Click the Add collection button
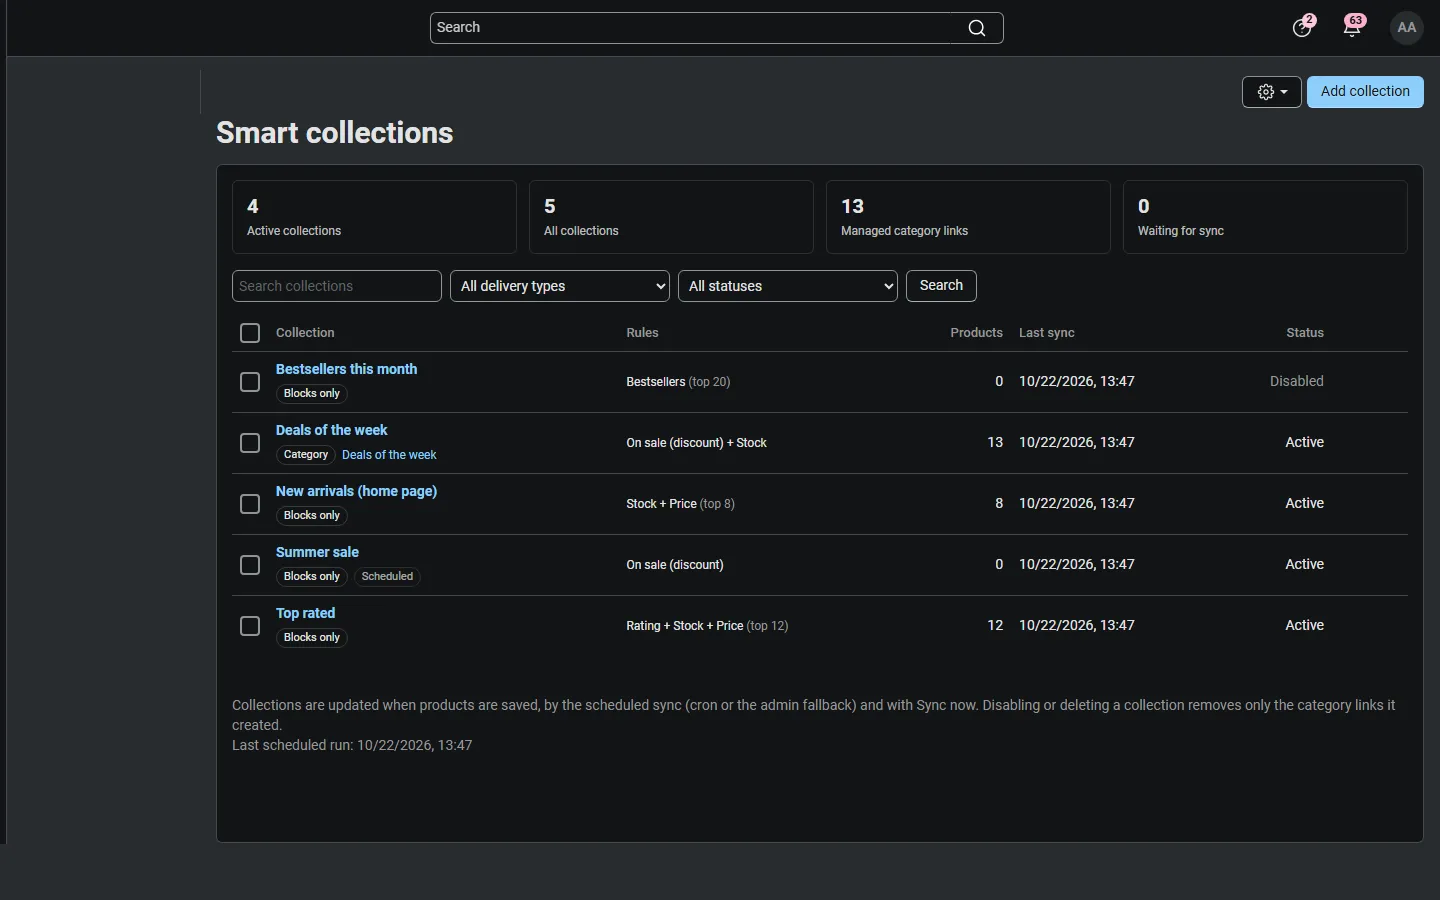 click(x=1365, y=92)
